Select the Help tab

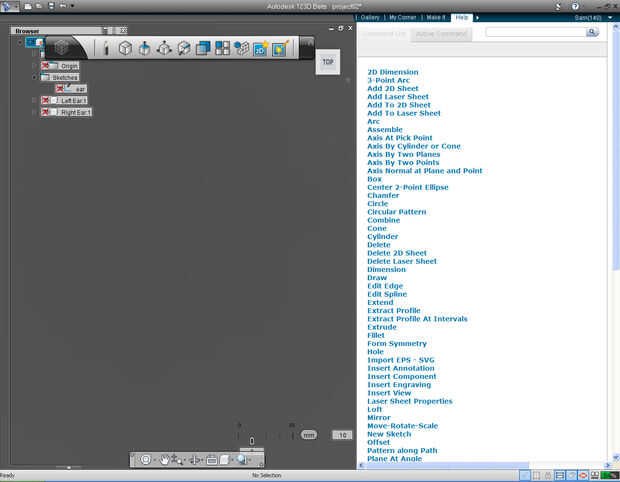point(461,17)
